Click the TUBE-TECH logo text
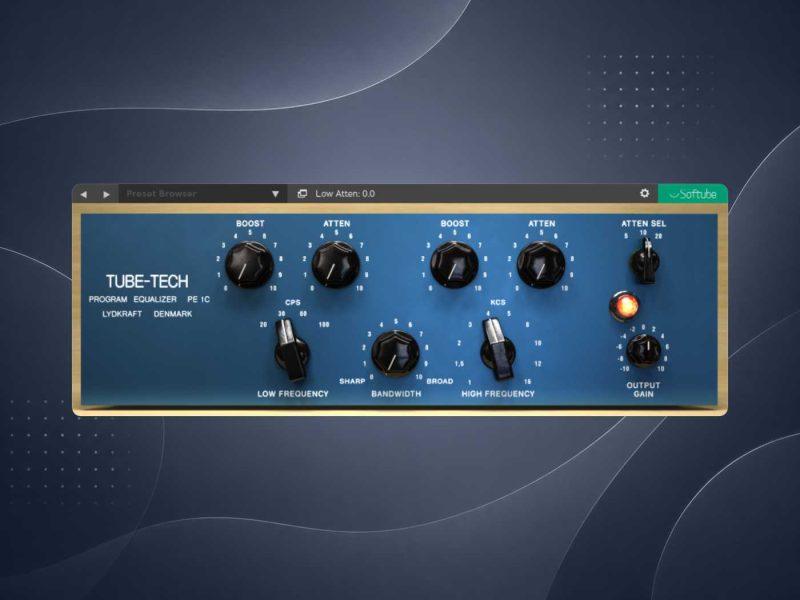The image size is (800, 600). pyautogui.click(x=147, y=281)
